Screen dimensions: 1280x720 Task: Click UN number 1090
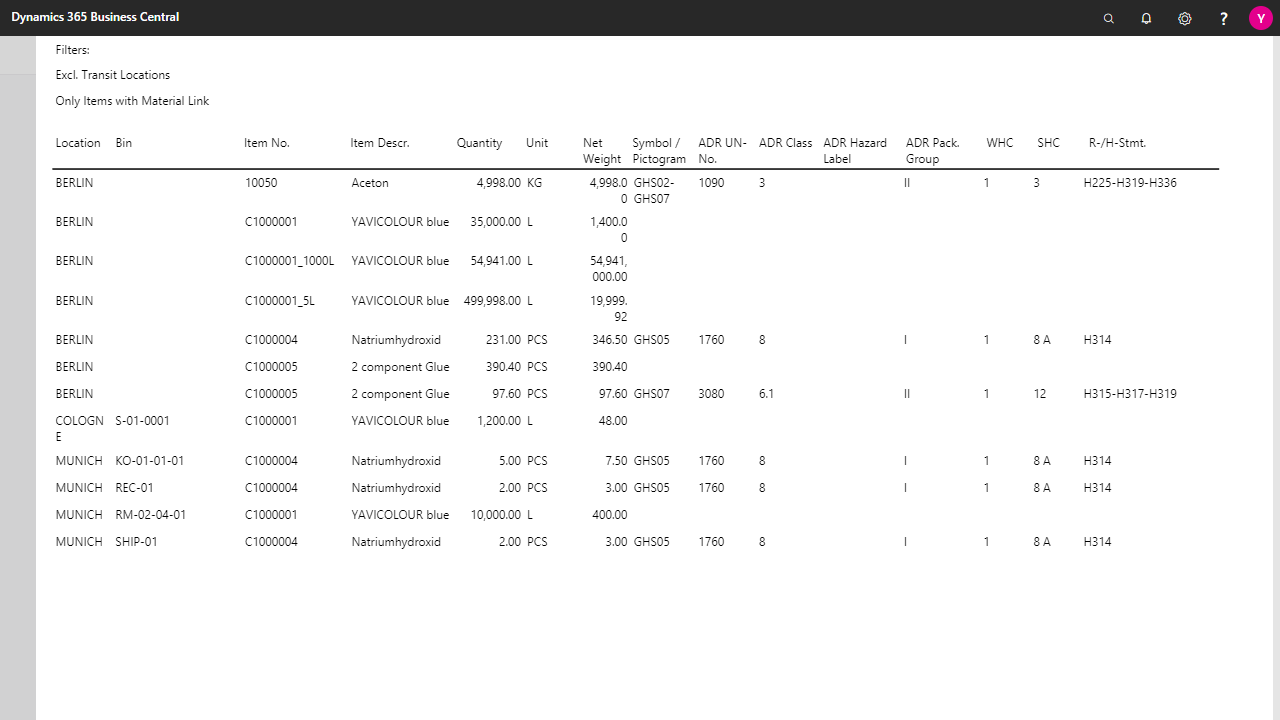coord(711,183)
